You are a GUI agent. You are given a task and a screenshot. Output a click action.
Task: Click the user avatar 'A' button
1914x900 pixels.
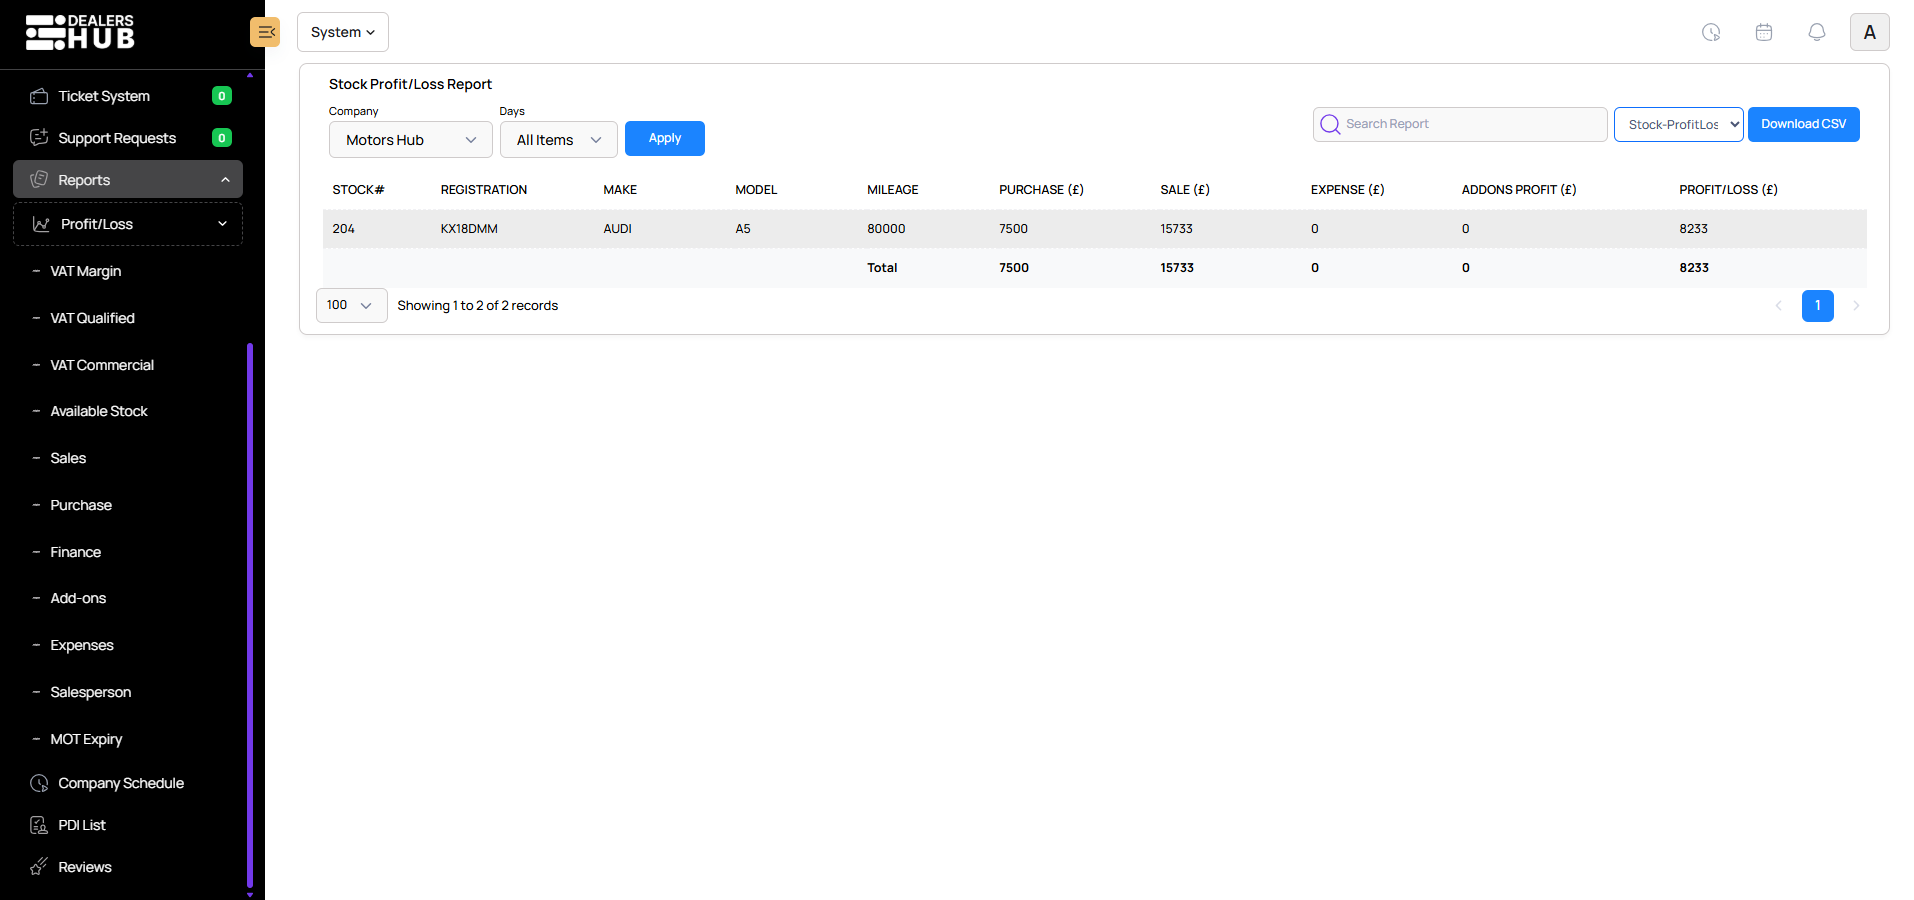click(x=1869, y=32)
